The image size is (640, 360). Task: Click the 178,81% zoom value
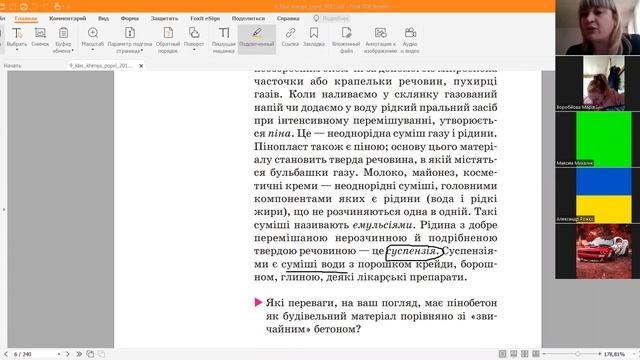(x=614, y=354)
